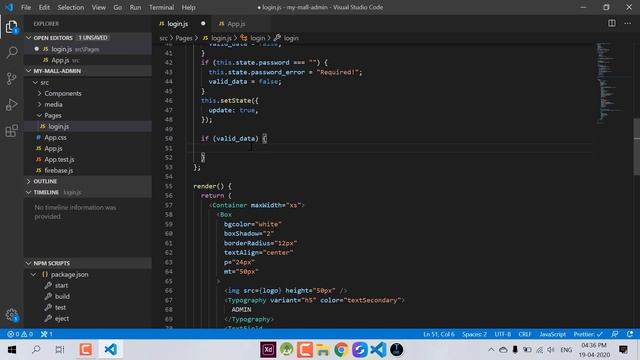Open the Manage gear icon
Viewport: 640px width, 360px height.
click(x=11, y=315)
